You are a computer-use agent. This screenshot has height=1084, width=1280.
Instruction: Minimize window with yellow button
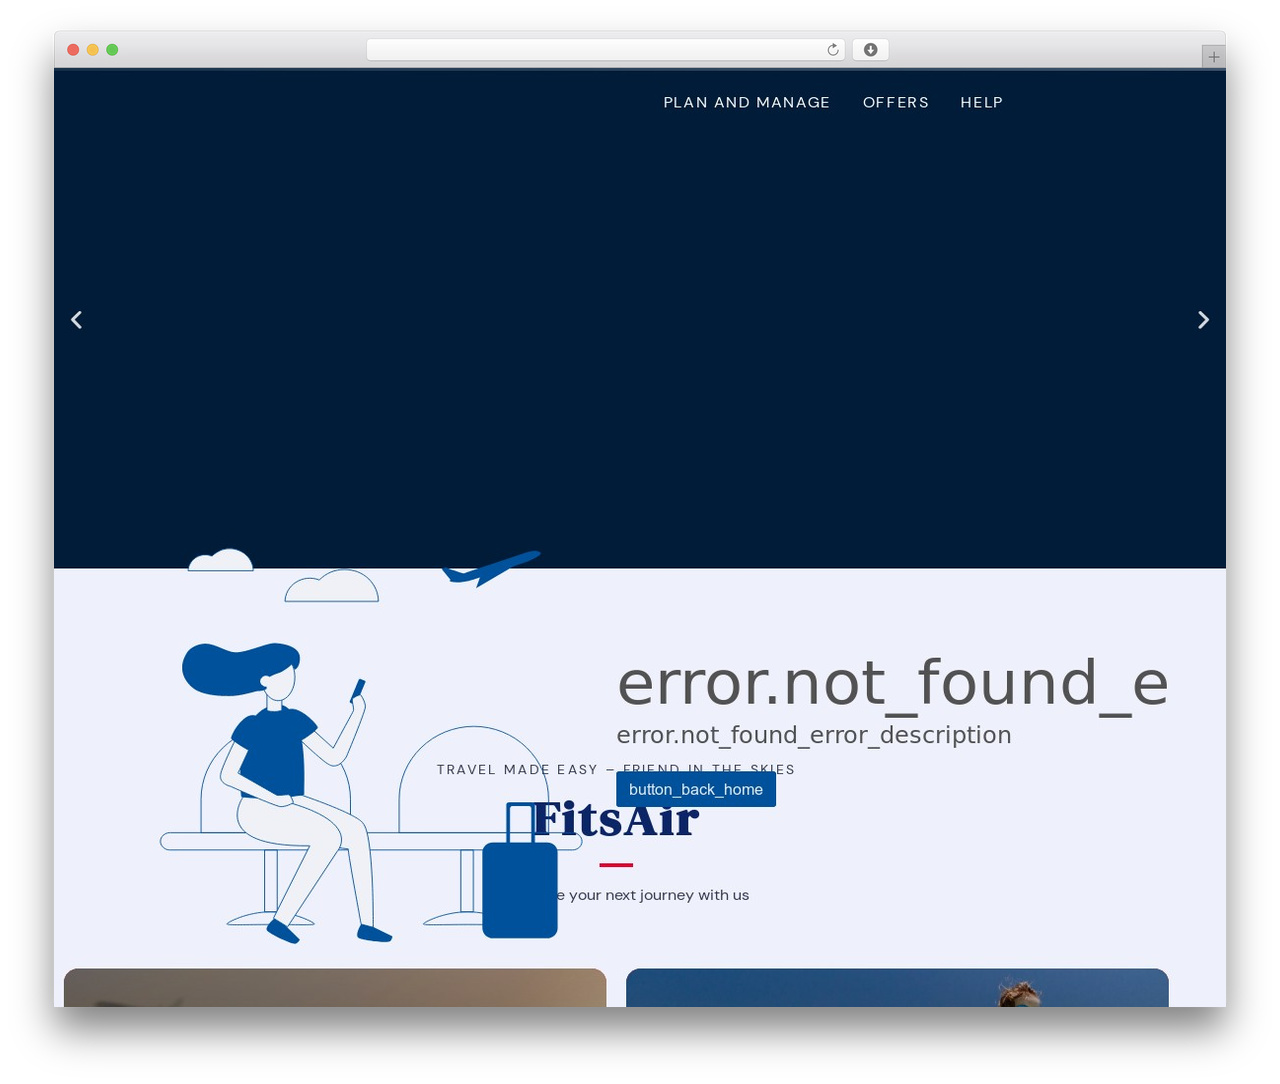coord(92,50)
